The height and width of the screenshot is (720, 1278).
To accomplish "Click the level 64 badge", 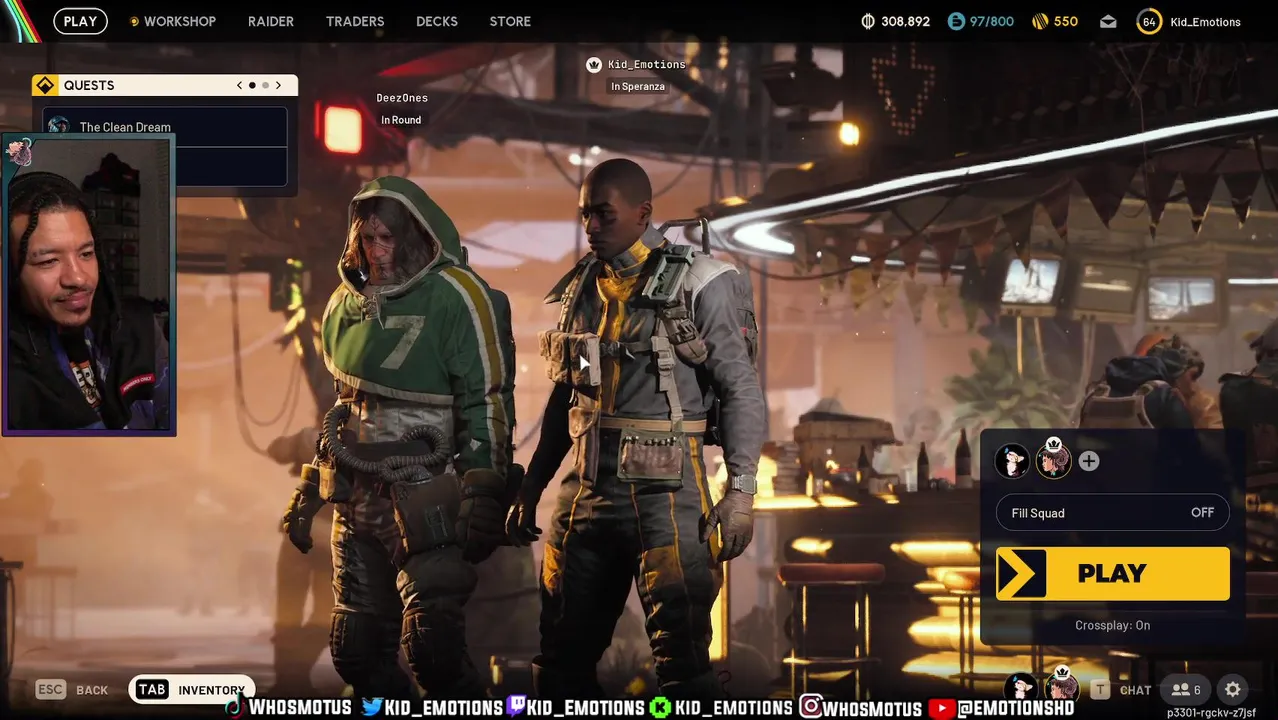I will point(1149,22).
